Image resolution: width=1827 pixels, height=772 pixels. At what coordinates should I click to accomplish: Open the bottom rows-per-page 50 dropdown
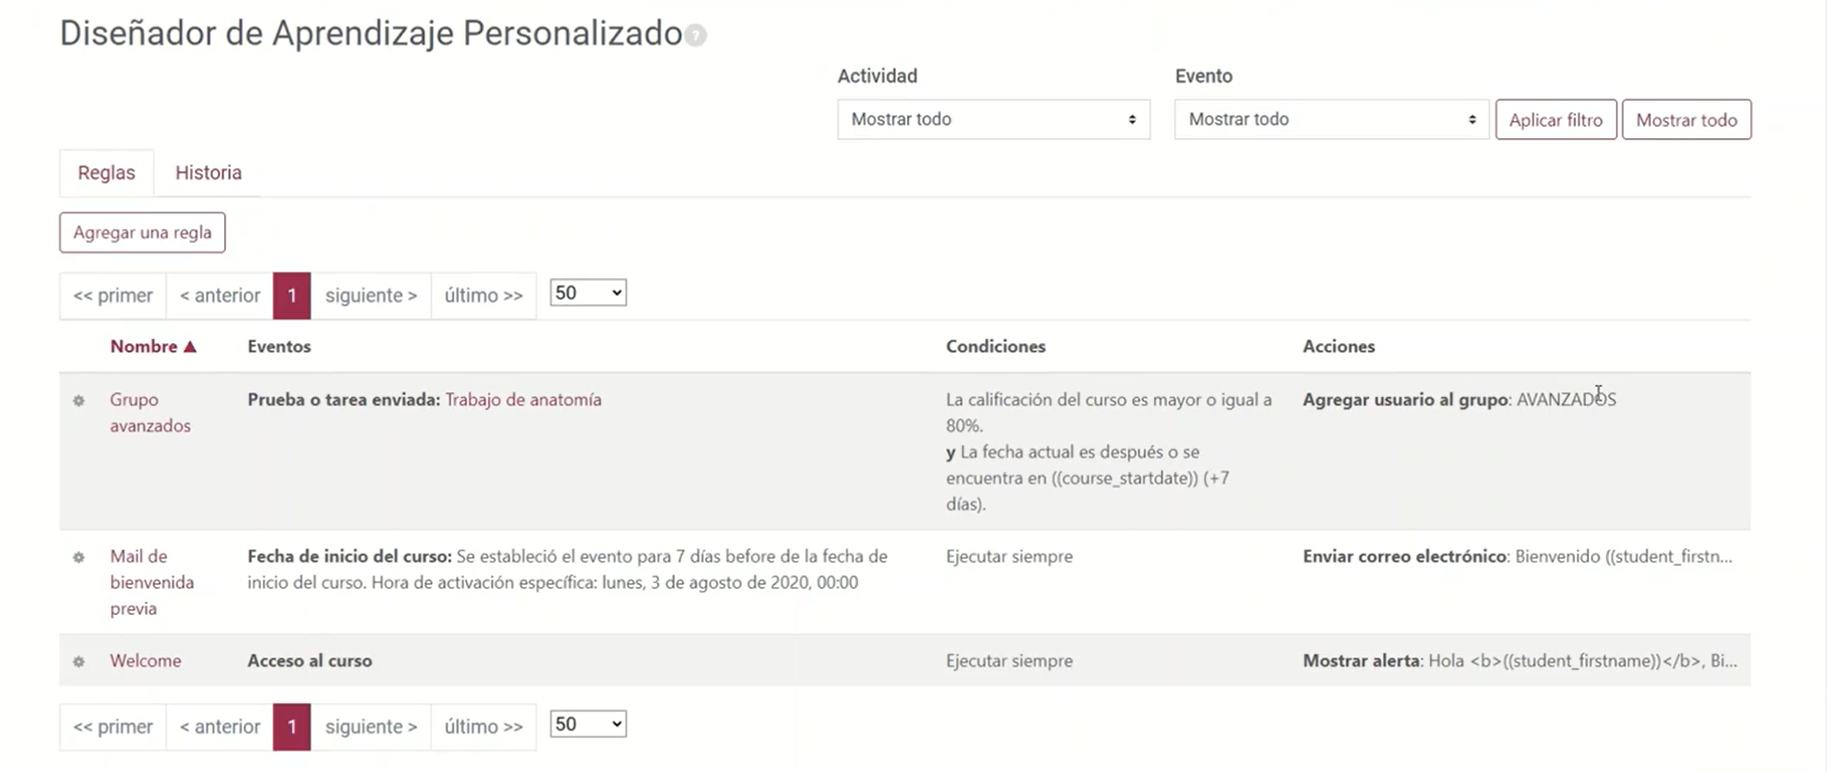tap(588, 724)
